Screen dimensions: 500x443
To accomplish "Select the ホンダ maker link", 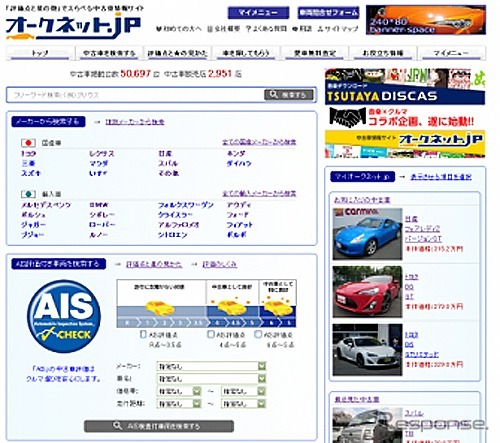I will (x=236, y=154).
